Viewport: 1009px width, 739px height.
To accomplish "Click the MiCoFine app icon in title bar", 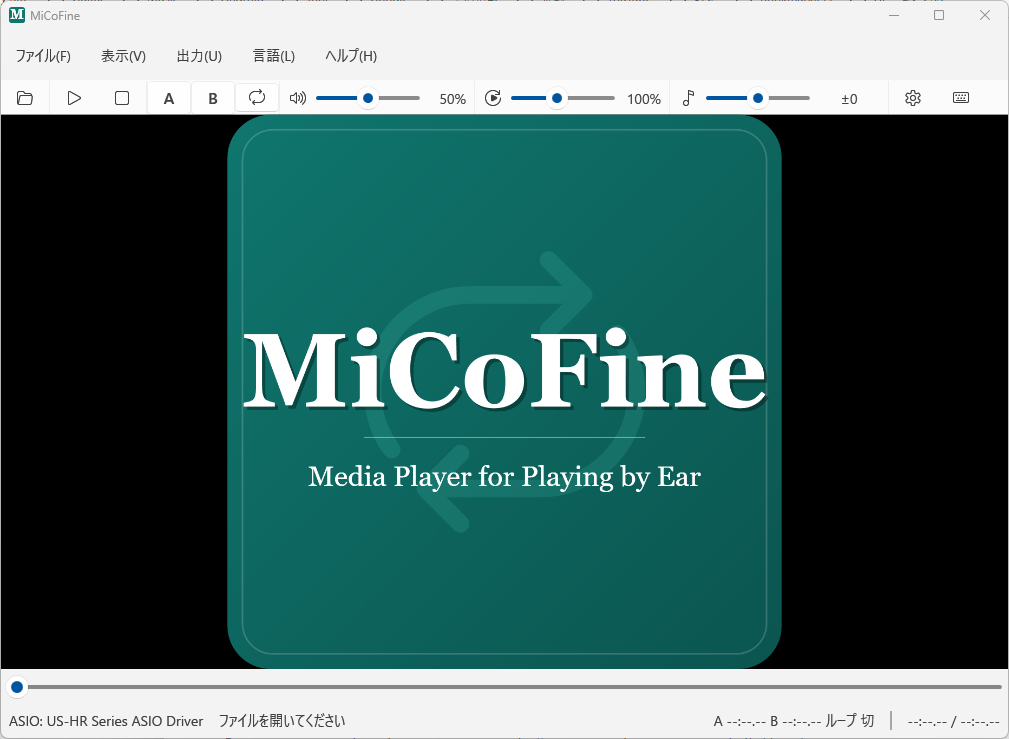I will 17,15.
